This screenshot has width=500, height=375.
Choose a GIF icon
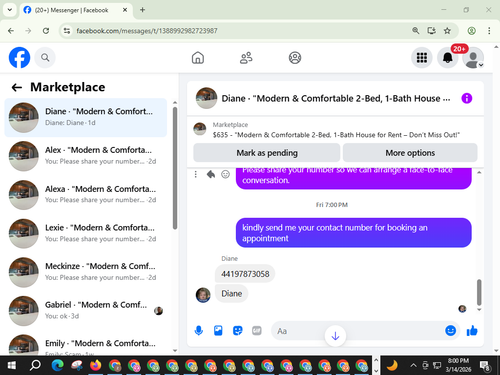(257, 331)
